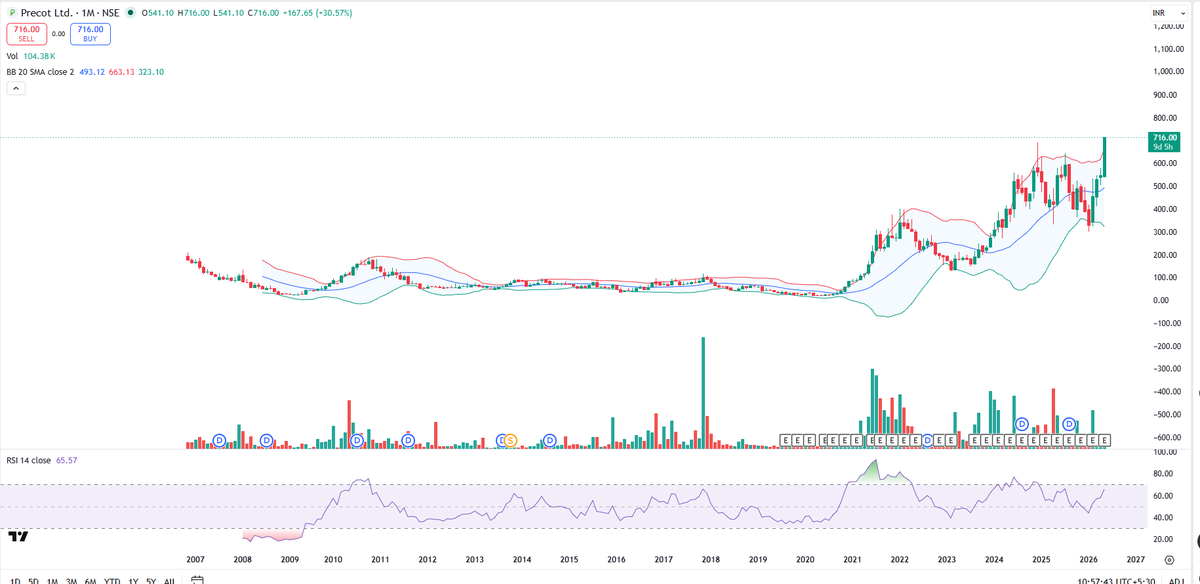Click the orange S split marker in 2013
This screenshot has width=1200, height=584.
point(510,440)
